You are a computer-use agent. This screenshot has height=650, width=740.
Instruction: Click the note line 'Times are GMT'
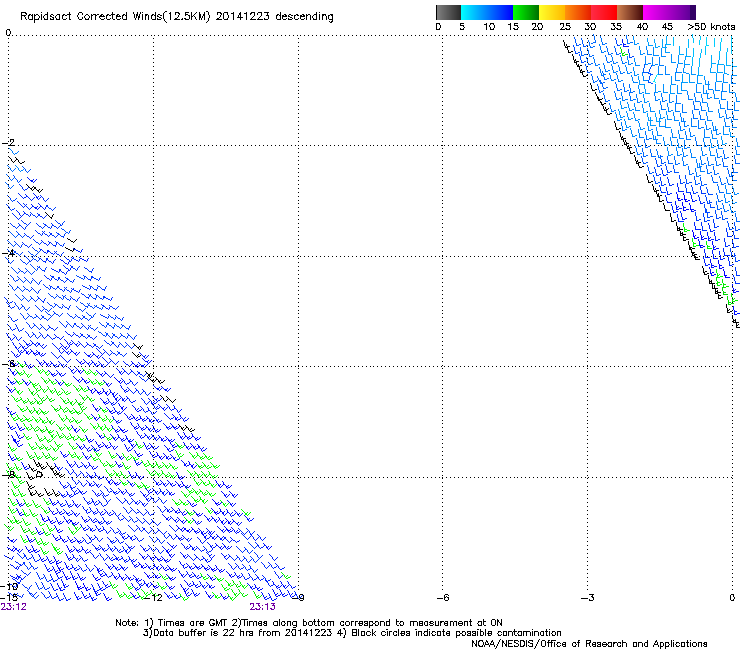click(309, 623)
